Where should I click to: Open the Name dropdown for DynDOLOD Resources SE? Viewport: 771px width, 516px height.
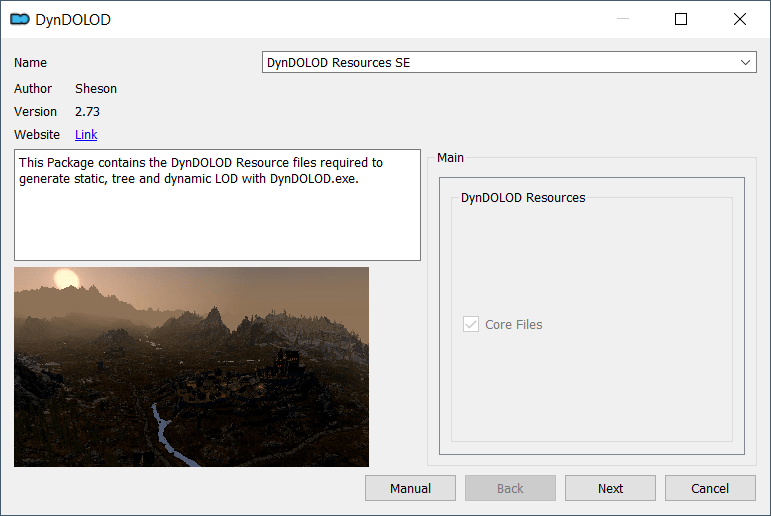point(509,62)
